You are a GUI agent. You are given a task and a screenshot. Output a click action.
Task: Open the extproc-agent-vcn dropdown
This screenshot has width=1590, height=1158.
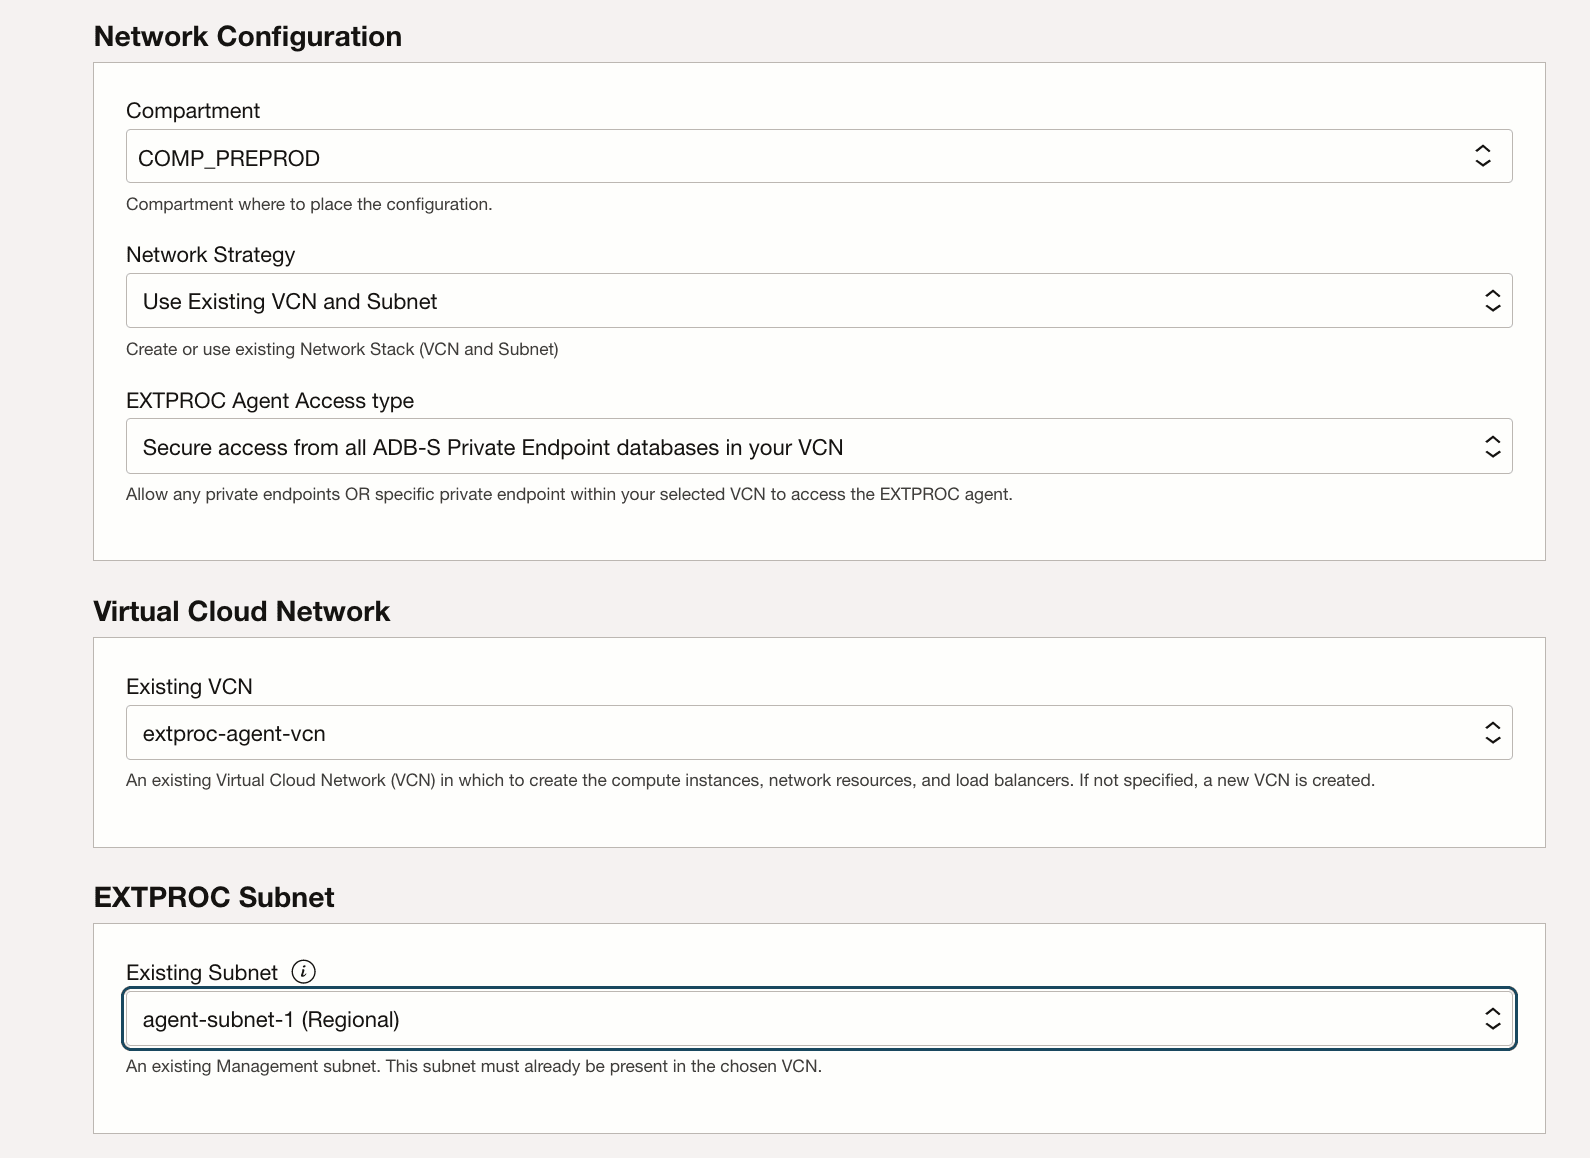pos(800,733)
